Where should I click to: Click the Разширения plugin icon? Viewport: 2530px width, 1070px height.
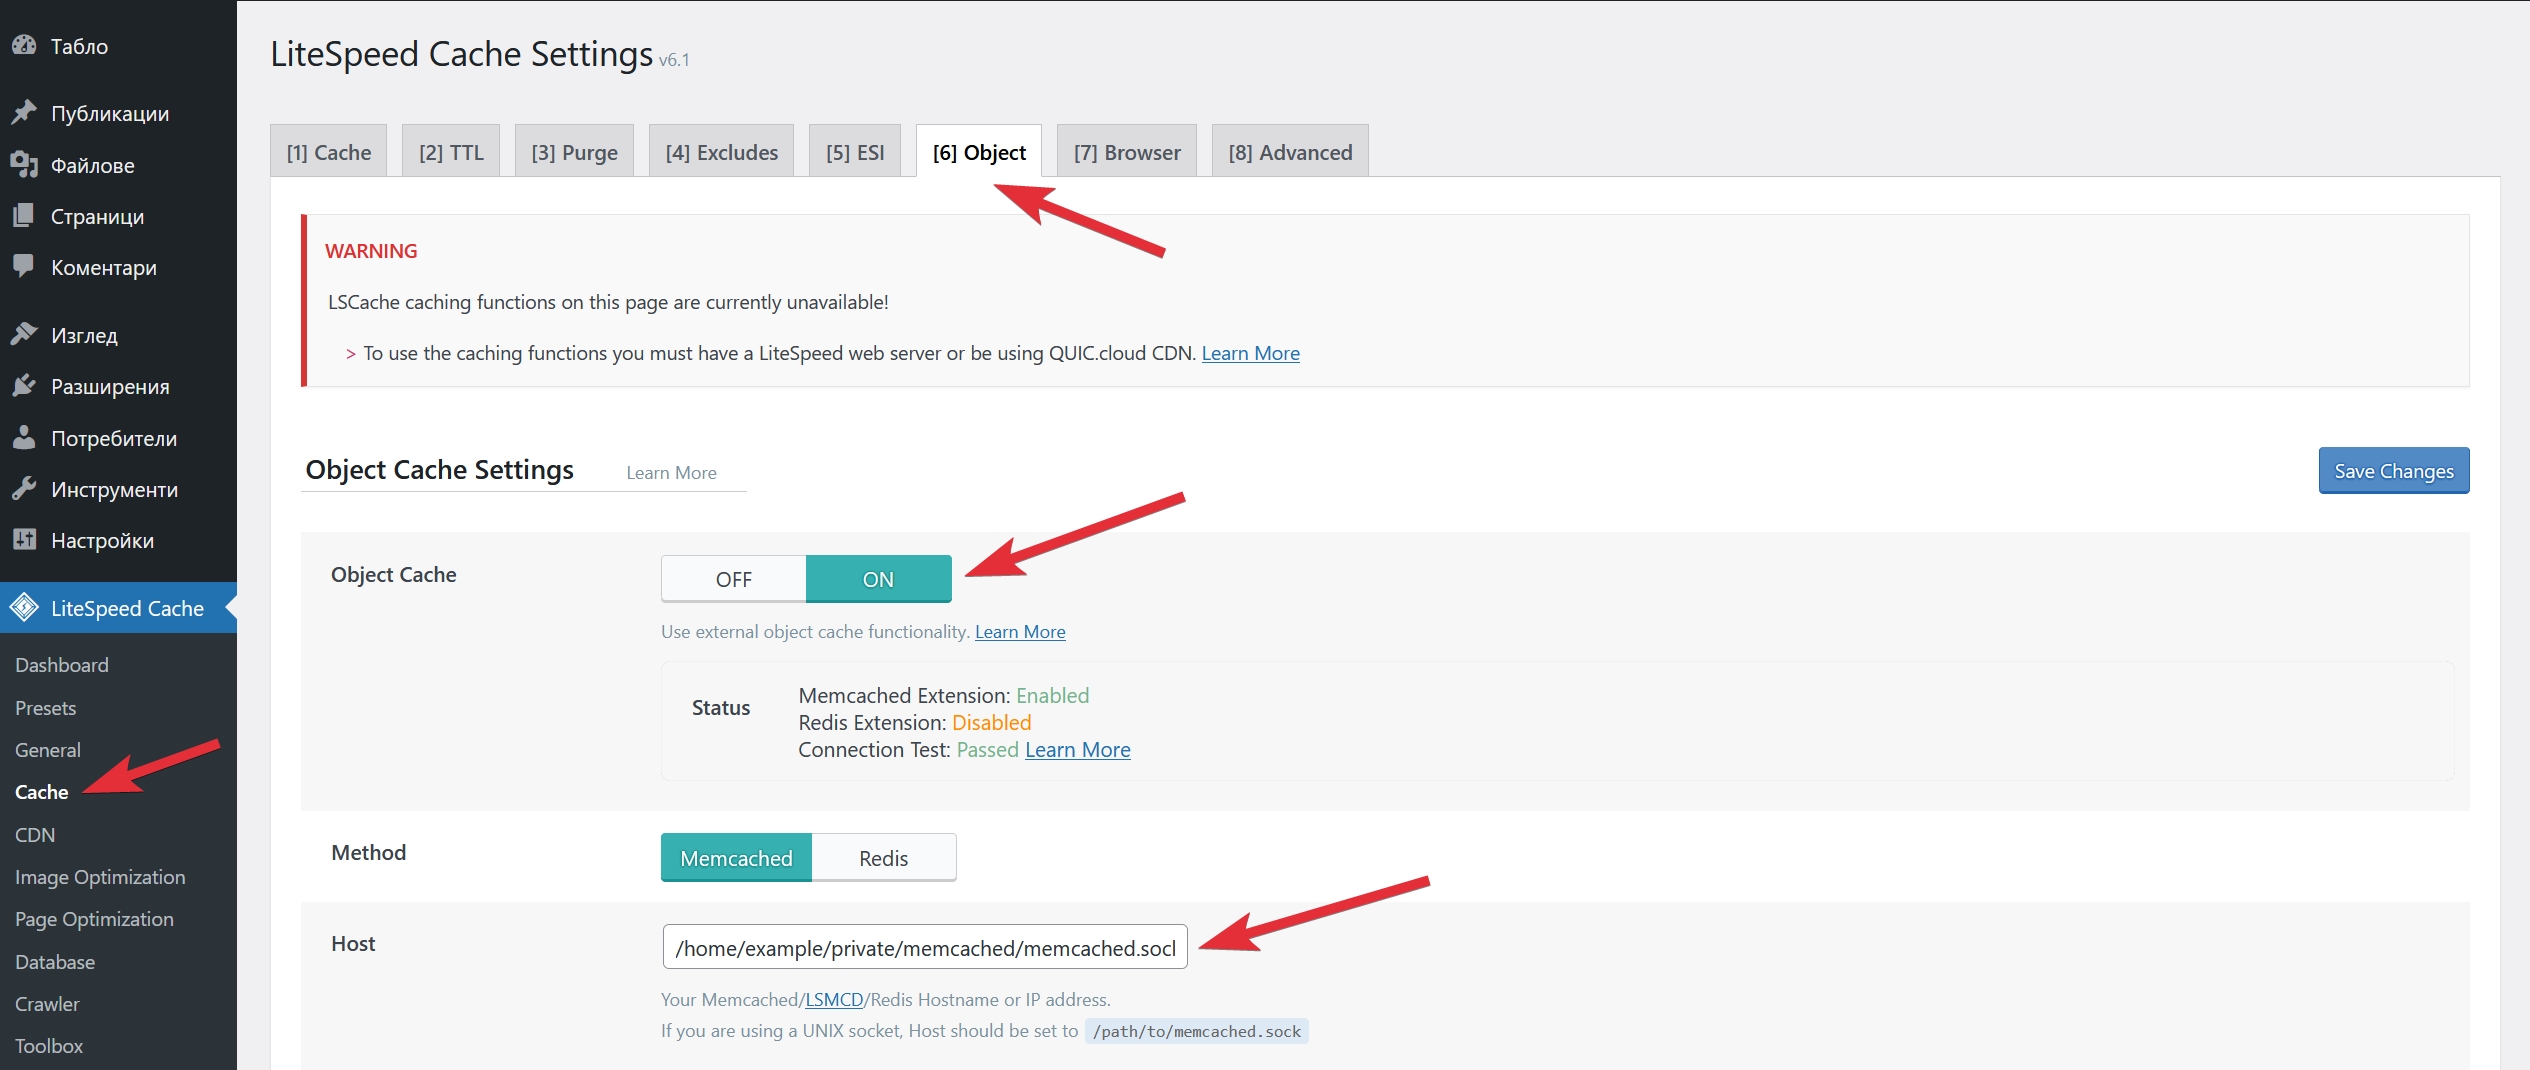tap(24, 385)
